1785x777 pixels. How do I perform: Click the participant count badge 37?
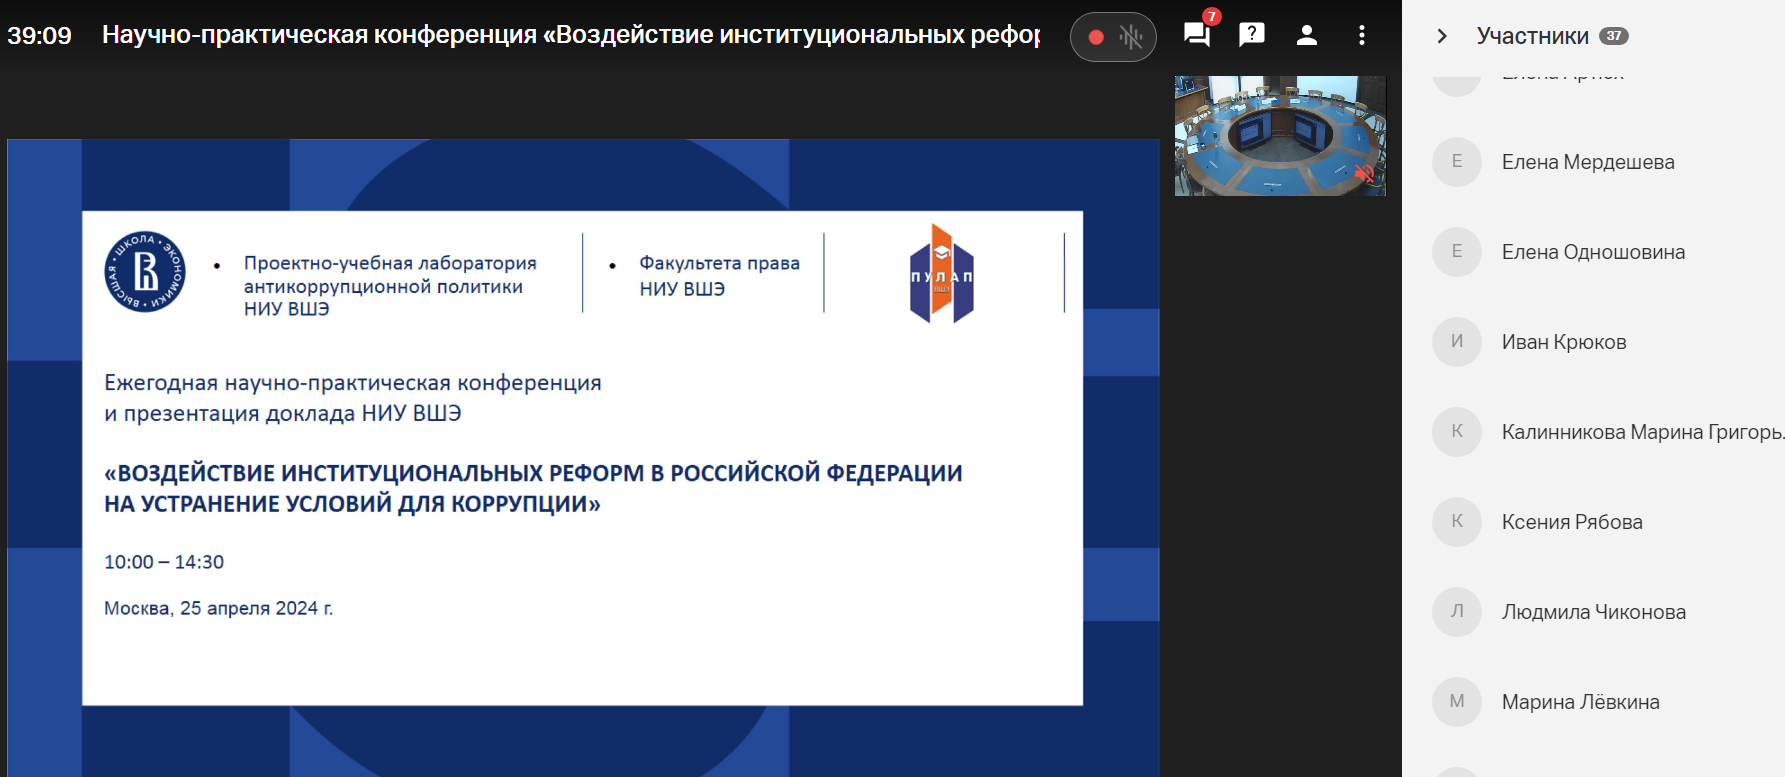click(x=1613, y=36)
